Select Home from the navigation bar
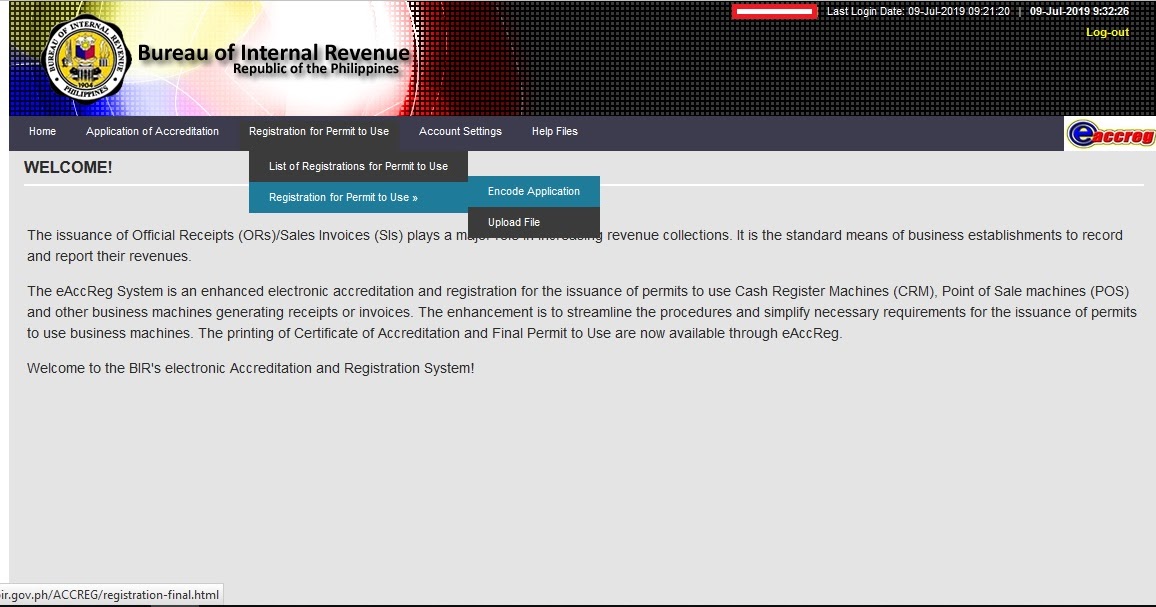The image size is (1156, 607). pos(42,131)
